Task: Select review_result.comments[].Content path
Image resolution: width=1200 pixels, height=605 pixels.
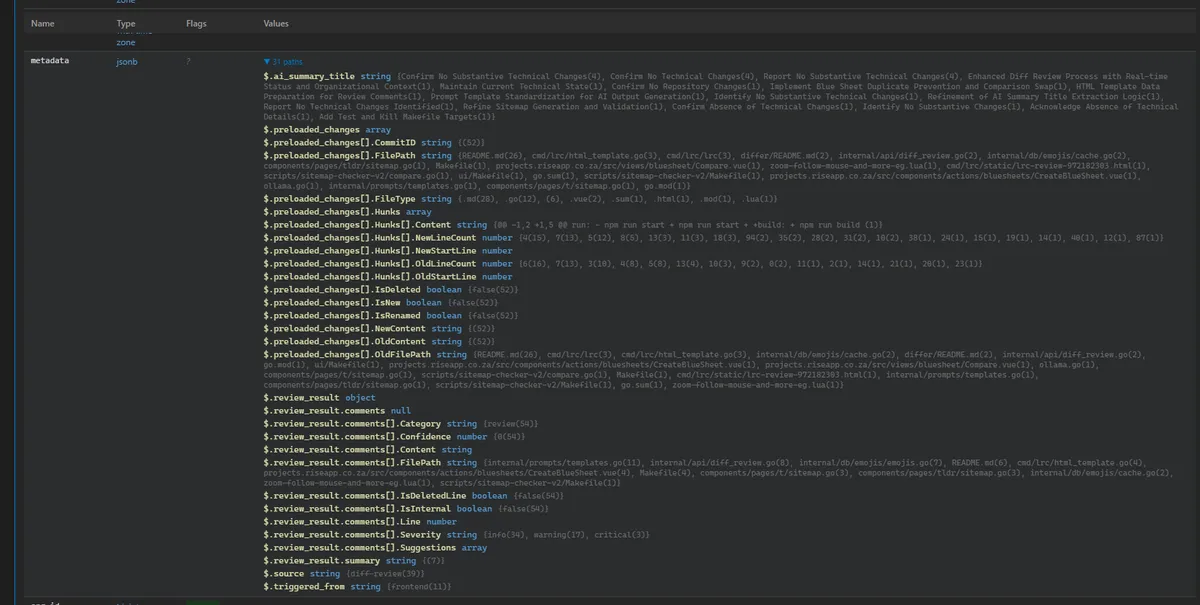Action: (x=352, y=450)
